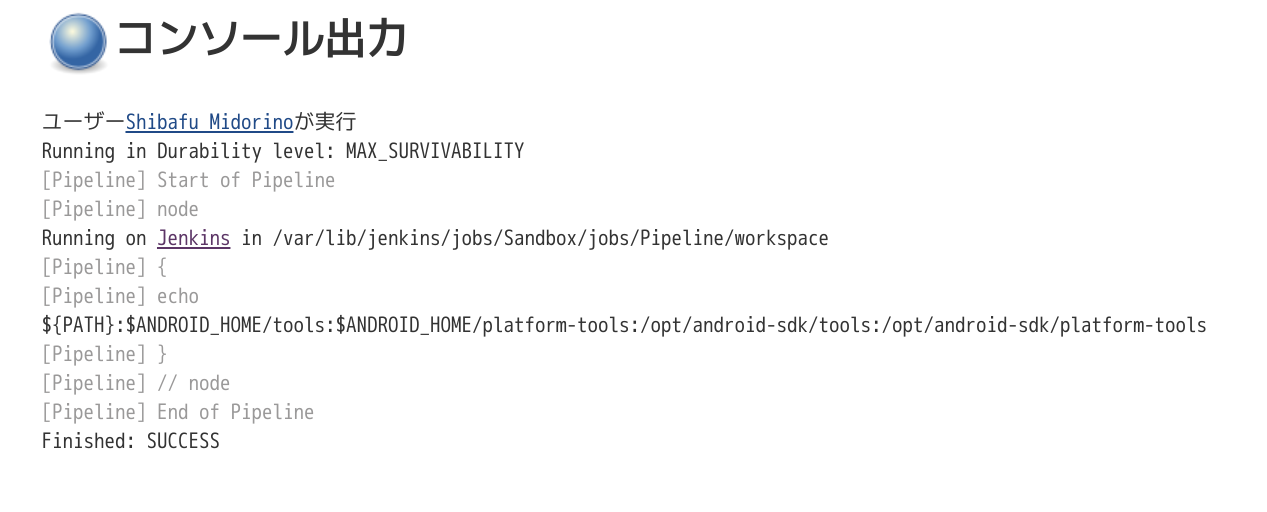Click the blue build status ball icon
The width and height of the screenshot is (1267, 512).
pyautogui.click(x=78, y=43)
